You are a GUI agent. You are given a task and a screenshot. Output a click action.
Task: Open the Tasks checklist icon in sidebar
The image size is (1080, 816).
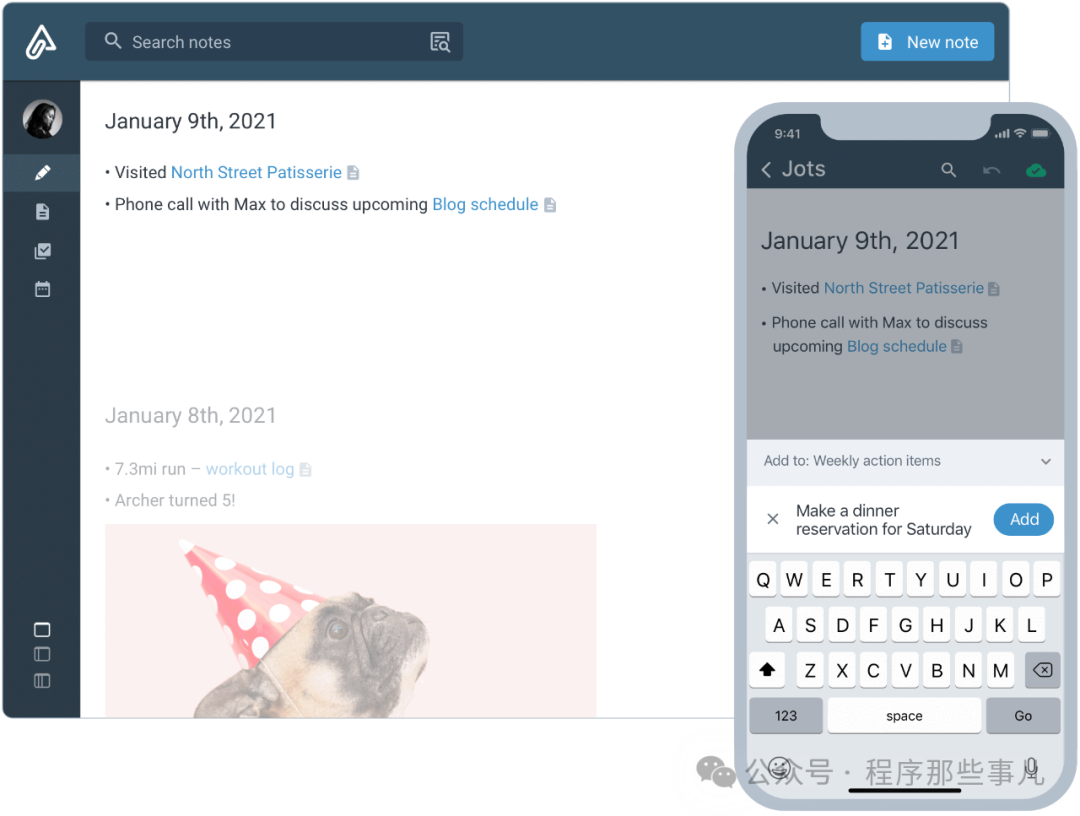coord(42,251)
